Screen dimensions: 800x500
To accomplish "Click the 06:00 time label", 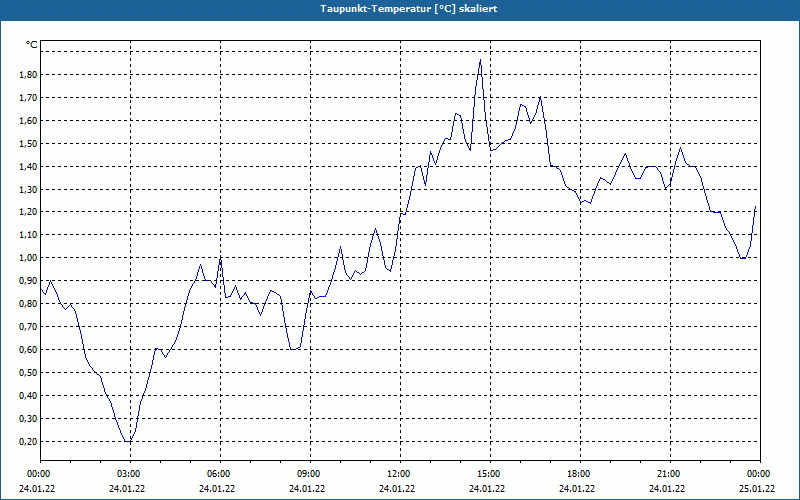I will (220, 474).
